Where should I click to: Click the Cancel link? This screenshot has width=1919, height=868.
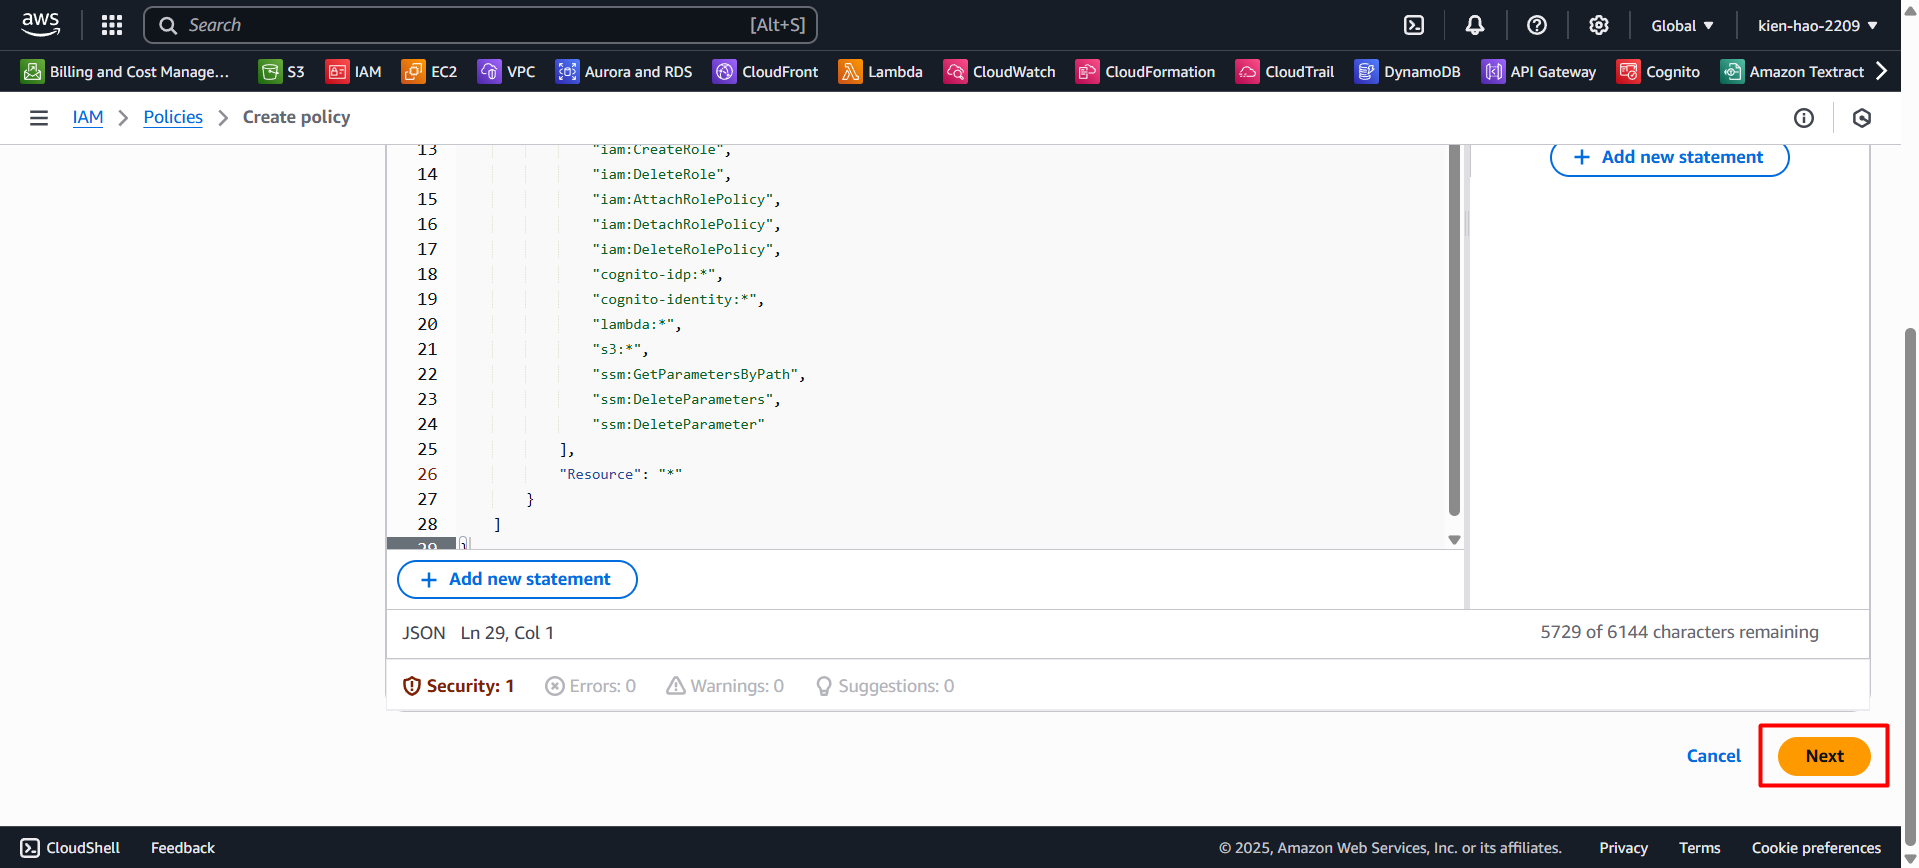coord(1713,756)
